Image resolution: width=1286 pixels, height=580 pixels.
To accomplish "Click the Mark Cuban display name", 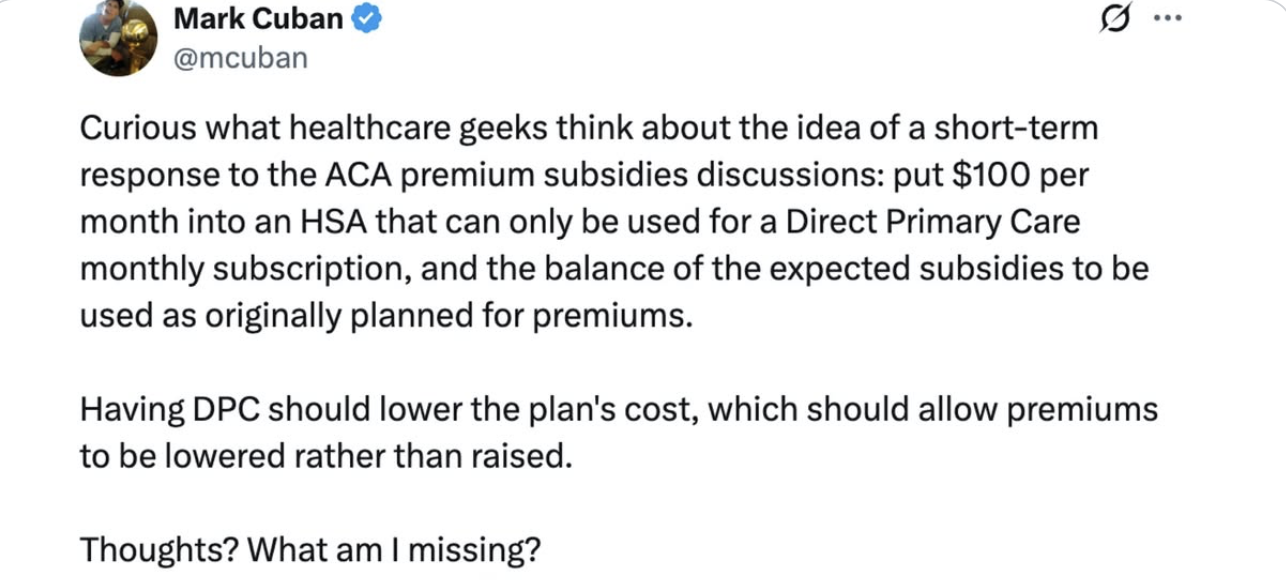I will [258, 19].
